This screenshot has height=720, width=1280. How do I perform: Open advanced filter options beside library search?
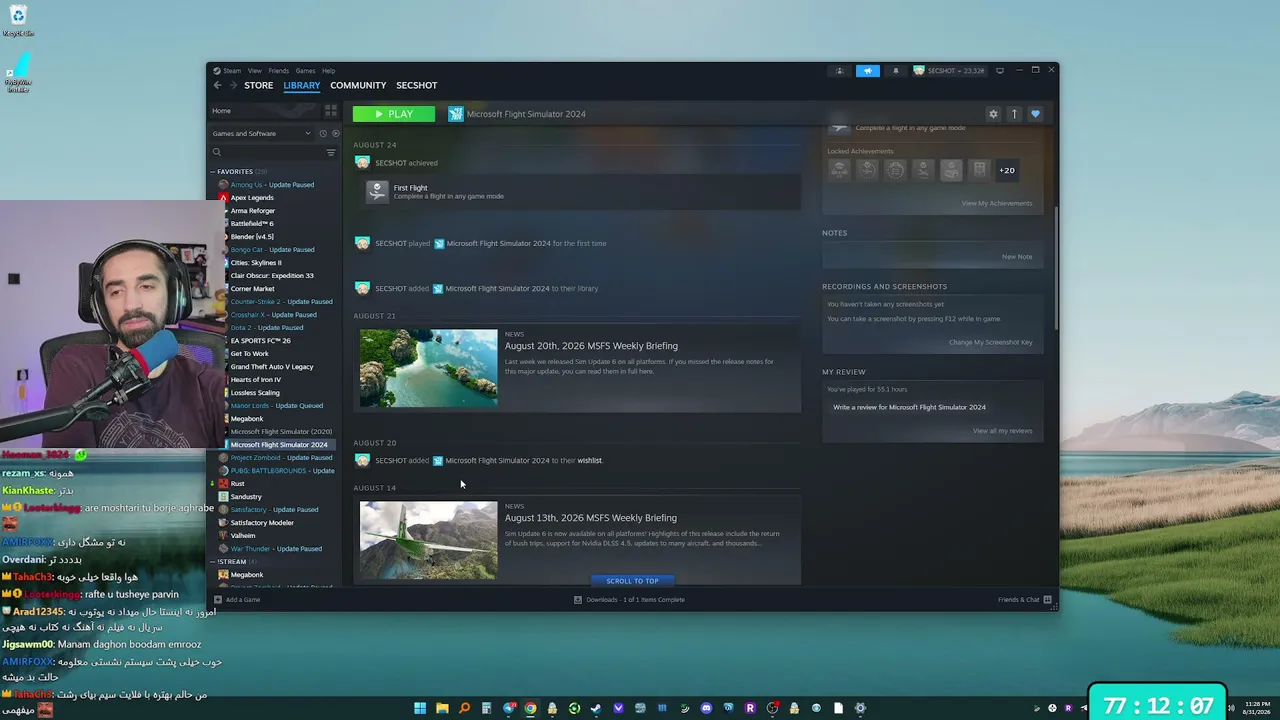click(x=331, y=152)
